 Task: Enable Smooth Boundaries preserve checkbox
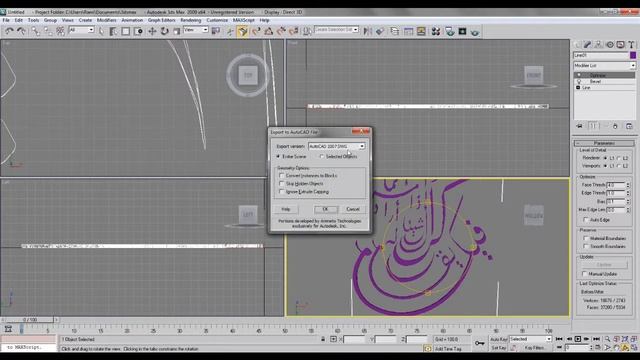coord(586,247)
